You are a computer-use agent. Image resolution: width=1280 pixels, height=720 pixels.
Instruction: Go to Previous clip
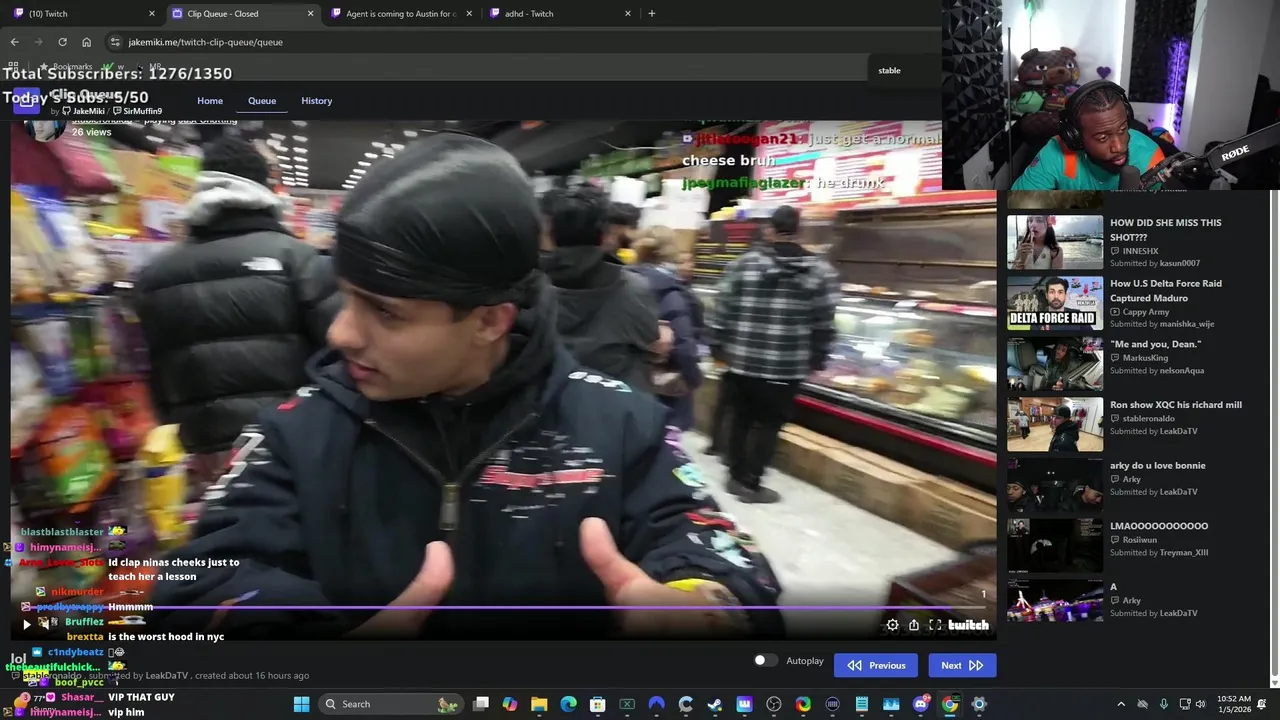[x=876, y=665]
